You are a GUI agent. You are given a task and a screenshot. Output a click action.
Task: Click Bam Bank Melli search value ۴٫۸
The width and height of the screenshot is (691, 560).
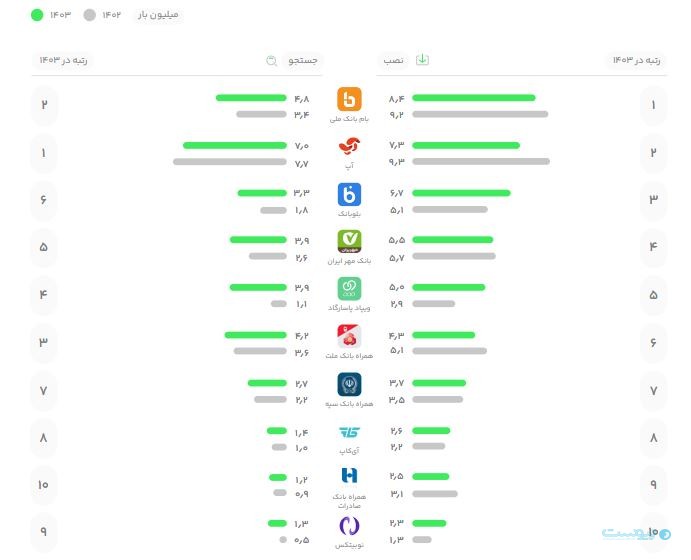click(x=301, y=99)
